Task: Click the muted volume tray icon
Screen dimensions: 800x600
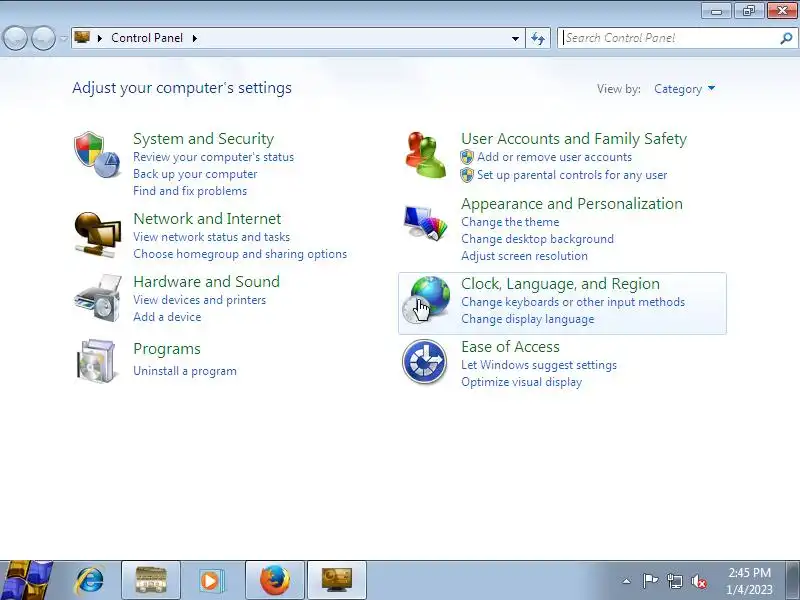Action: [699, 581]
